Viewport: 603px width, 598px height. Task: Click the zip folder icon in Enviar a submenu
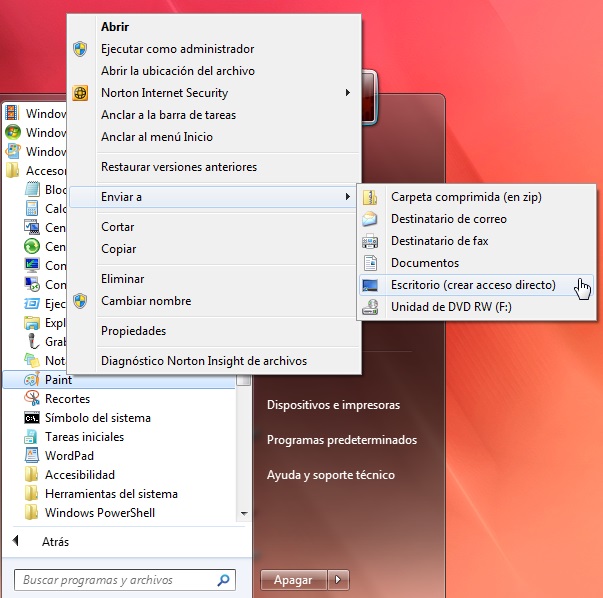(x=370, y=197)
